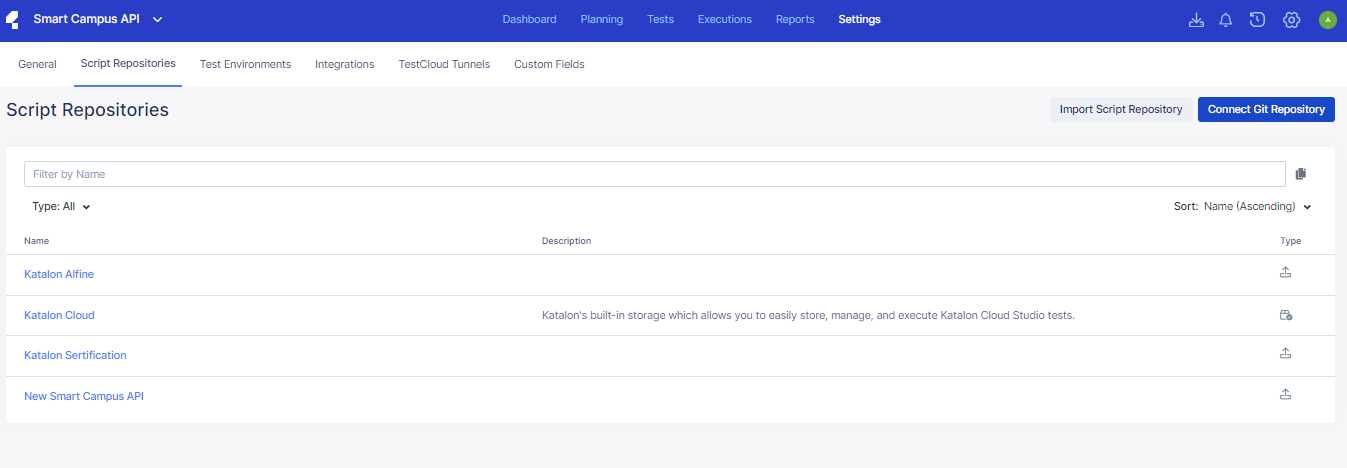The width and height of the screenshot is (1347, 468).
Task: Click the Katalon logo icon
Action: tap(13, 20)
